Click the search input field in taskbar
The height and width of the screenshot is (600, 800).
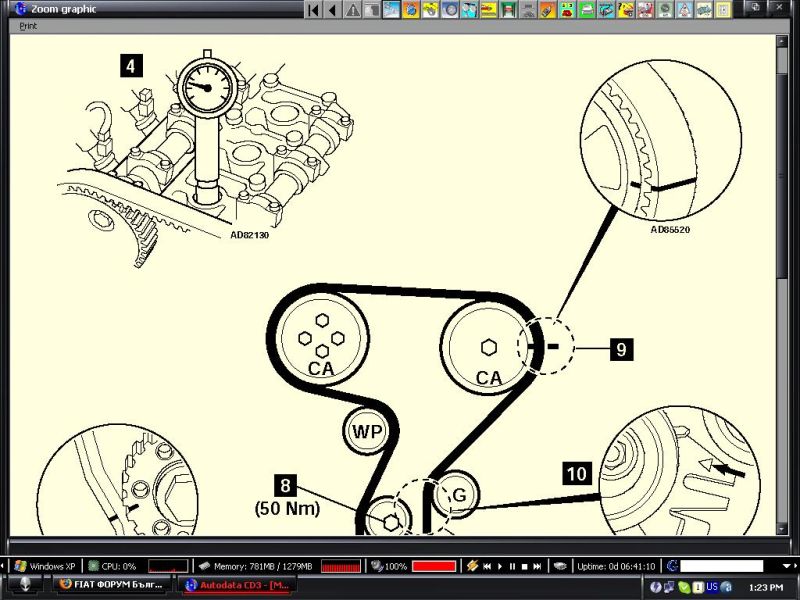point(720,566)
